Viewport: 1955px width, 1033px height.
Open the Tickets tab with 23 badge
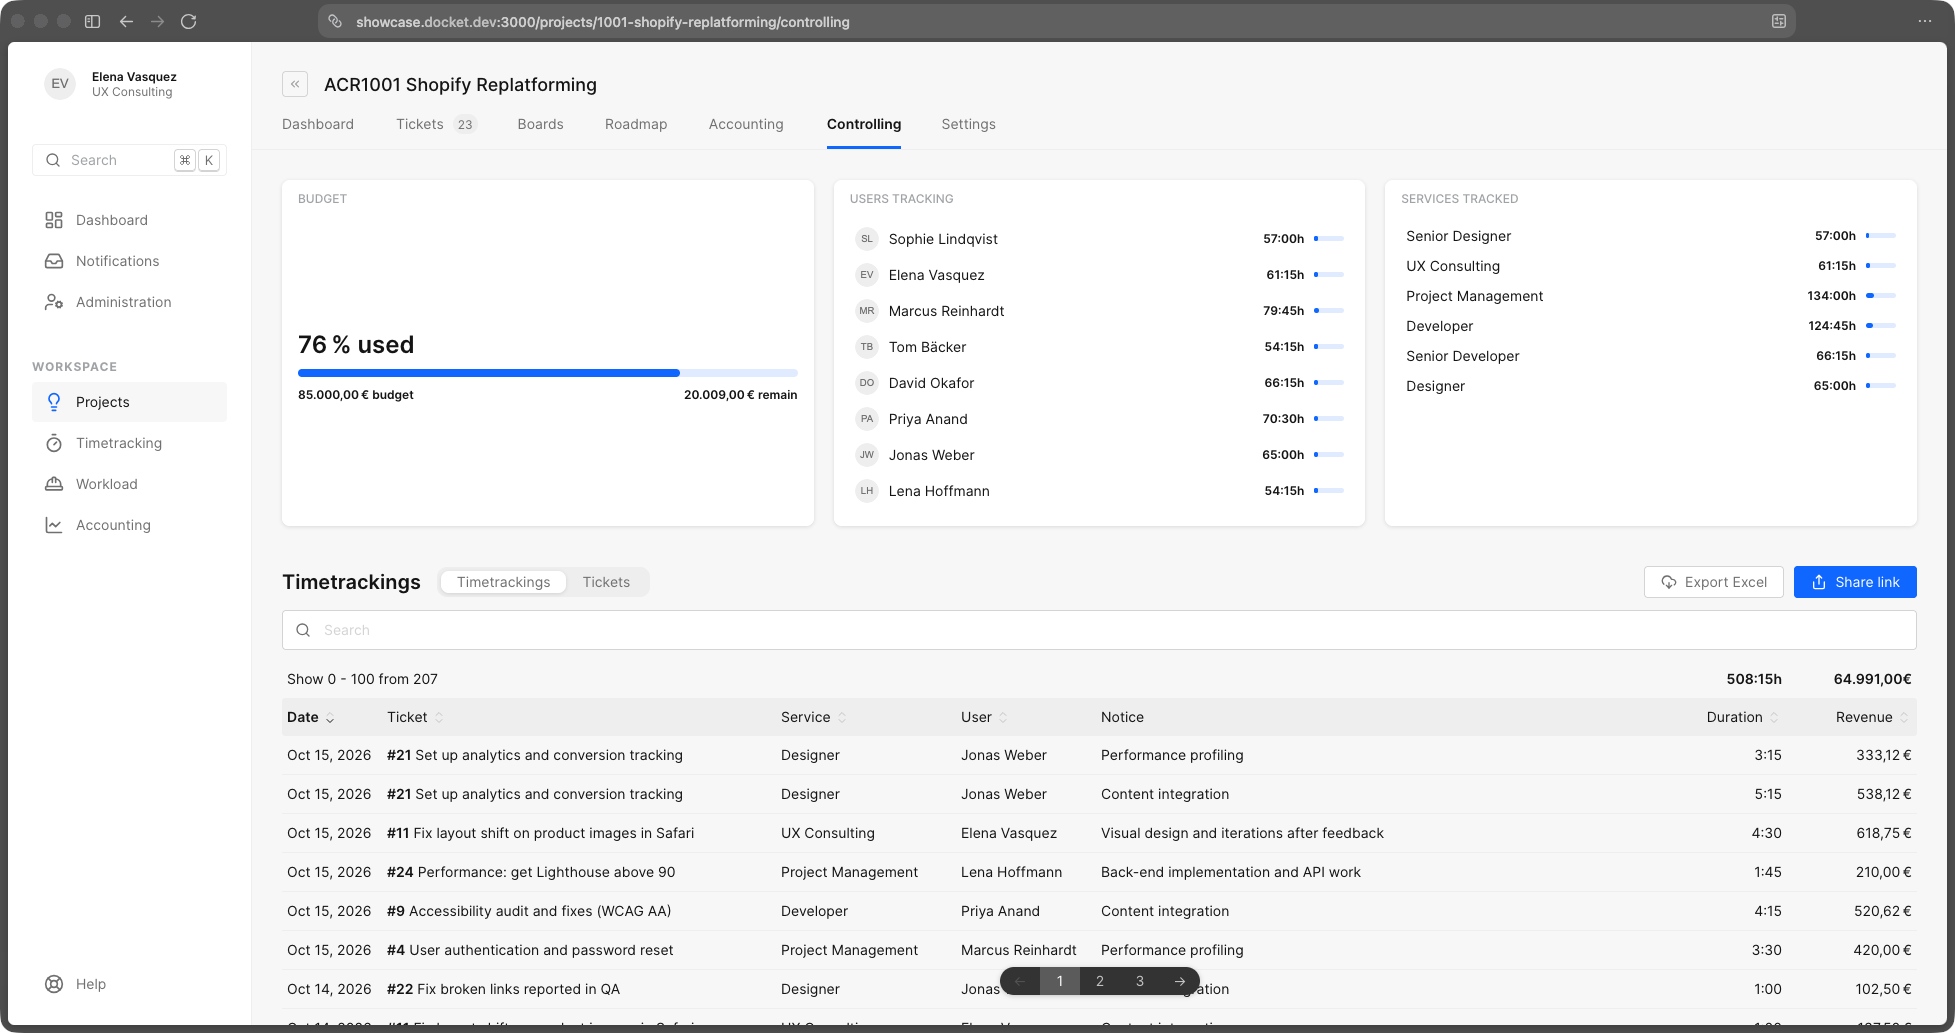(x=436, y=124)
